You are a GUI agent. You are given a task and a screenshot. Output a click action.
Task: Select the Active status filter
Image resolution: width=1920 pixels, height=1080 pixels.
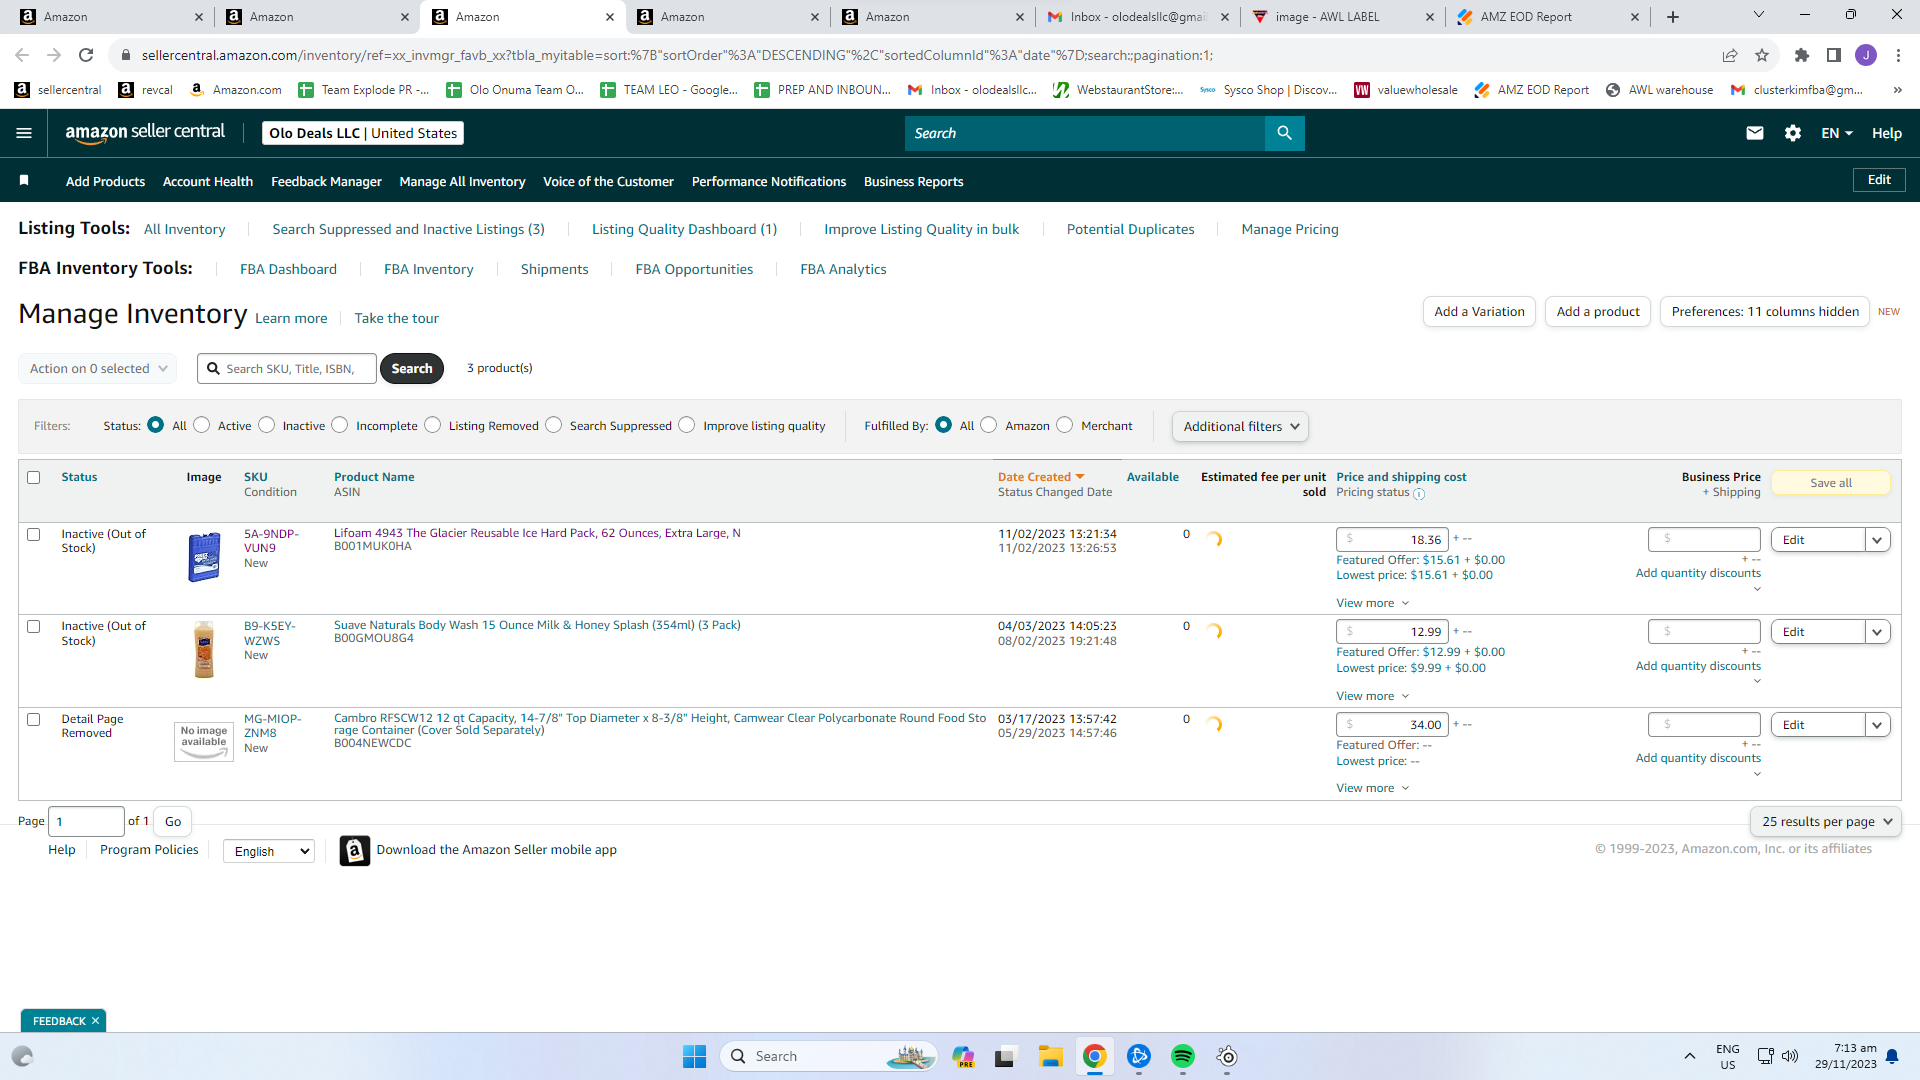tap(202, 425)
